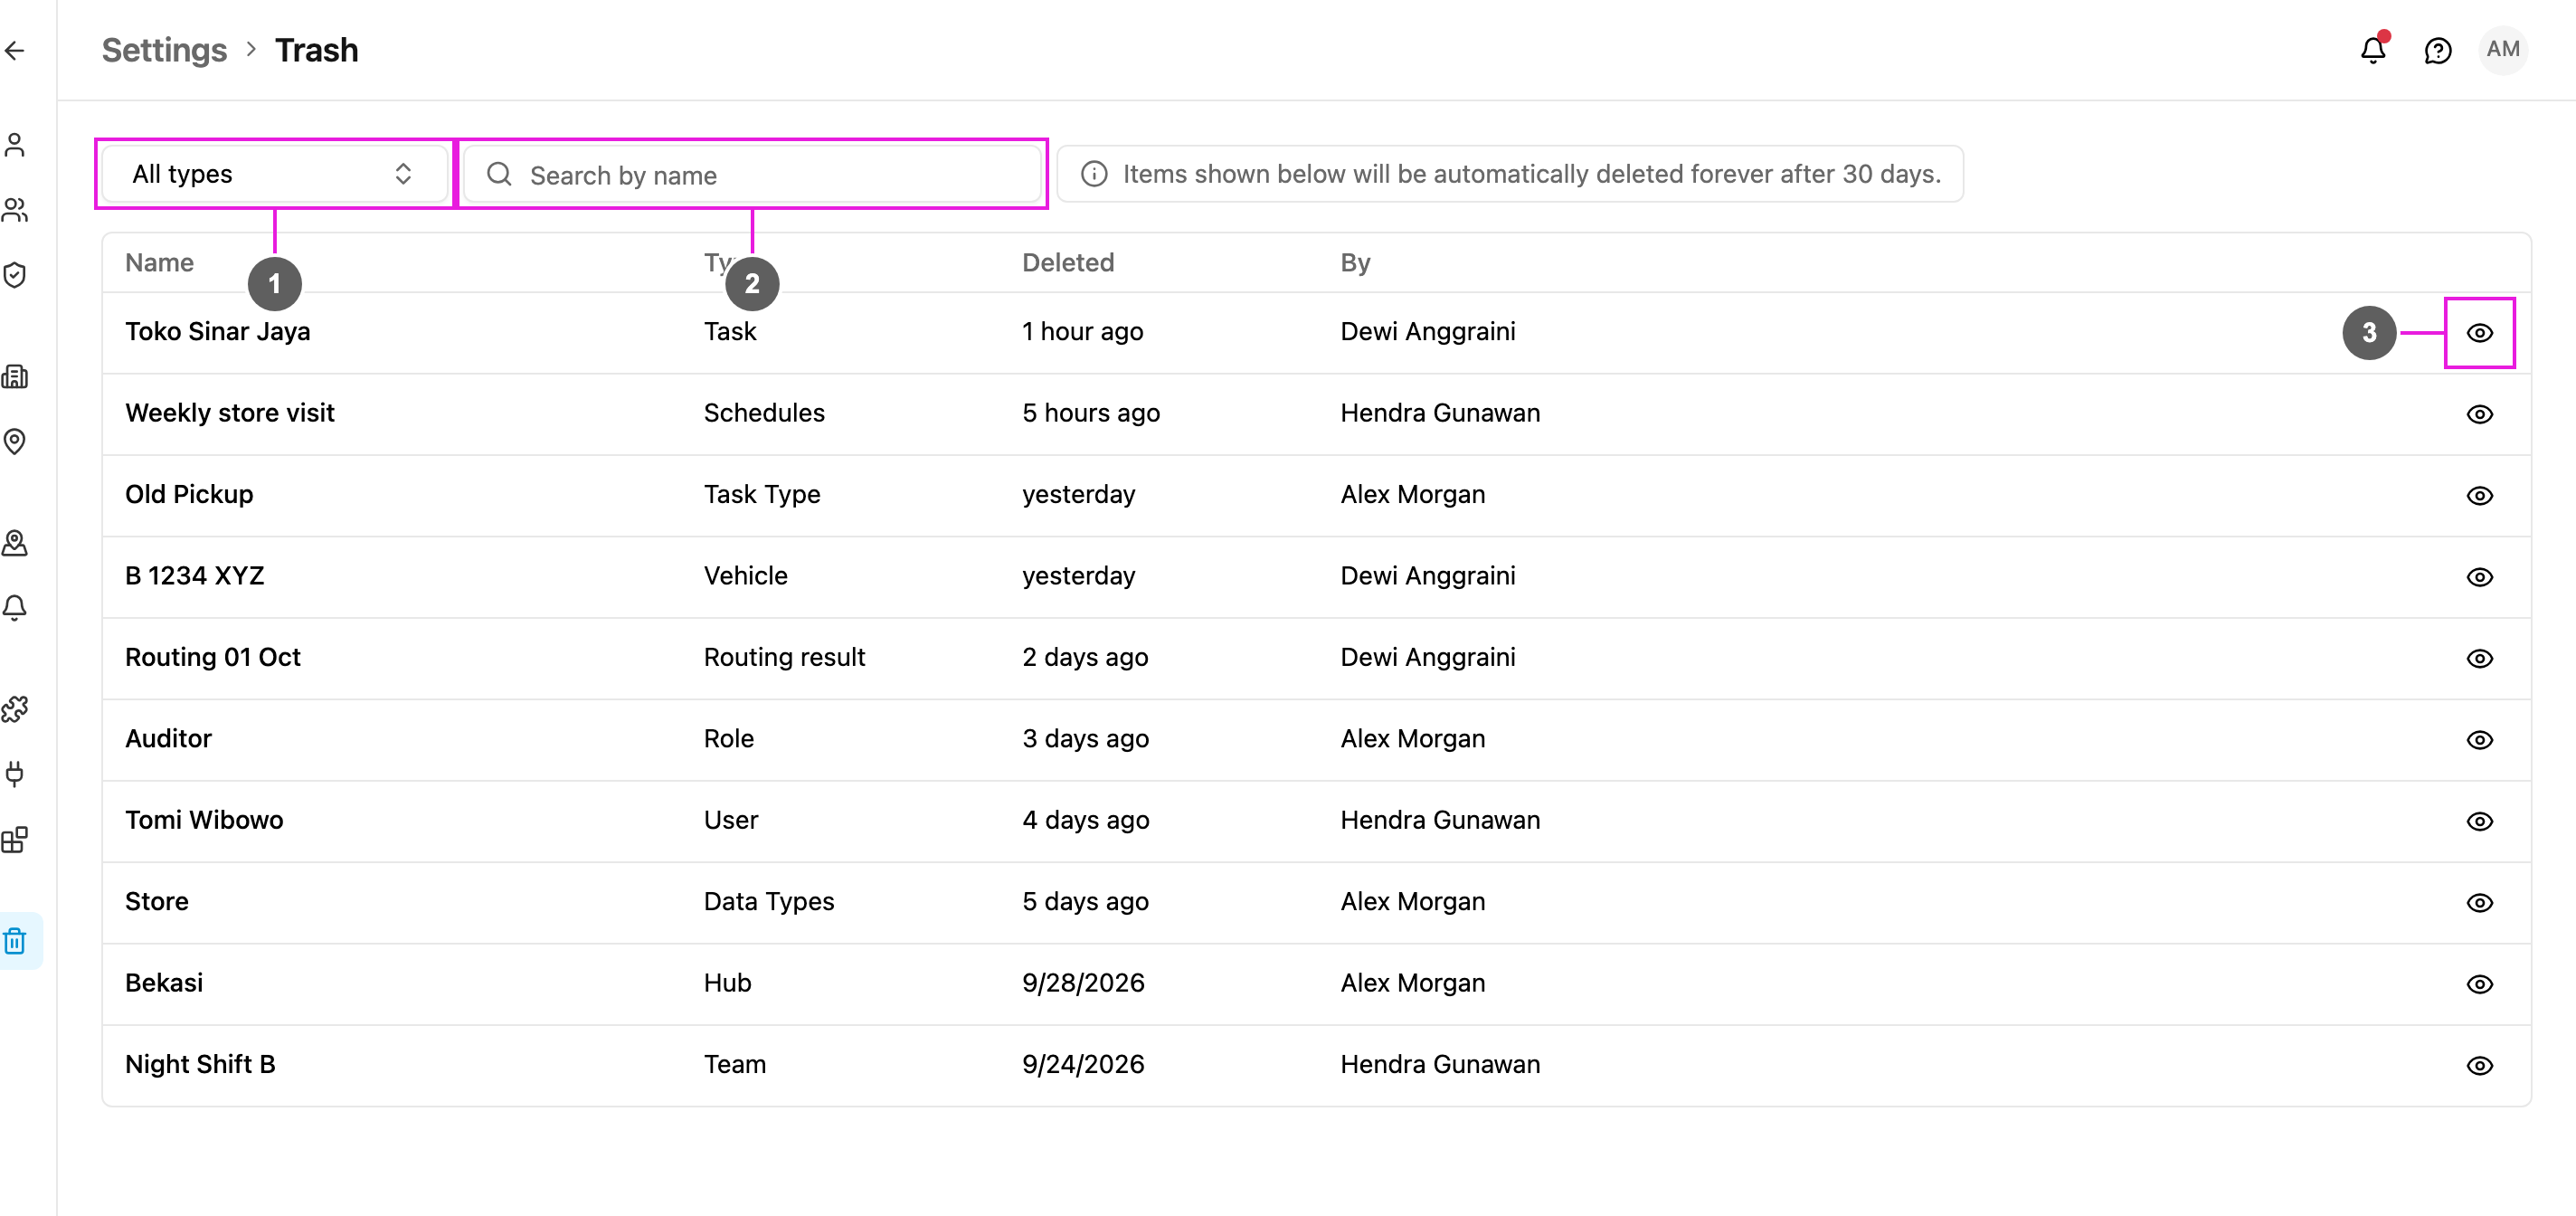View the Toko Sinar Jaya item via eye icon
This screenshot has width=2576, height=1216.
[2479, 333]
